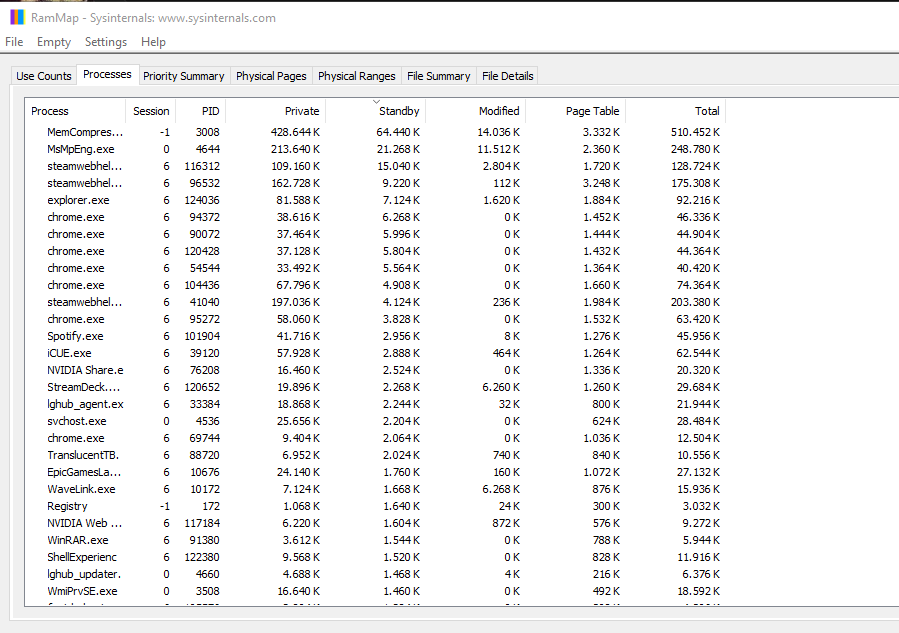Screen dimensions: 899x633
Task: Sort by the Process column header
Action: (75, 111)
